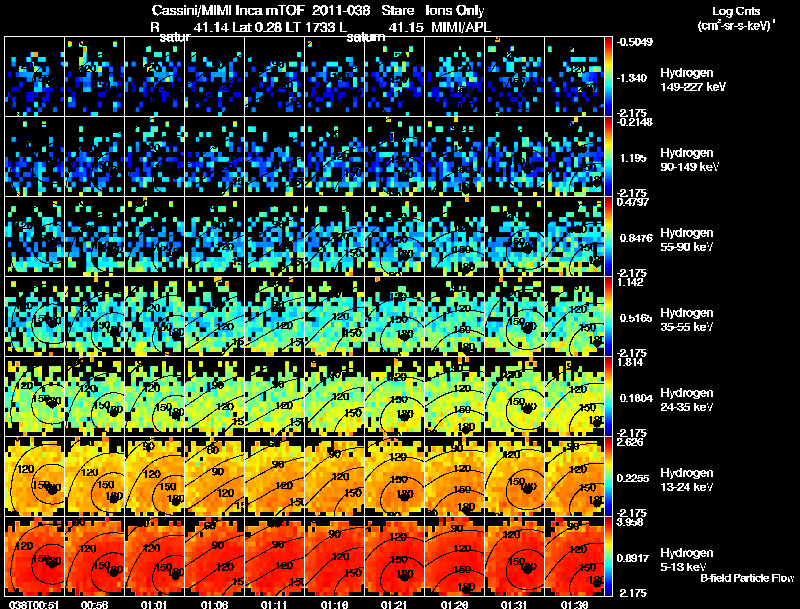Click the 'Hydrogen 24-35 keV' row label

pos(686,400)
